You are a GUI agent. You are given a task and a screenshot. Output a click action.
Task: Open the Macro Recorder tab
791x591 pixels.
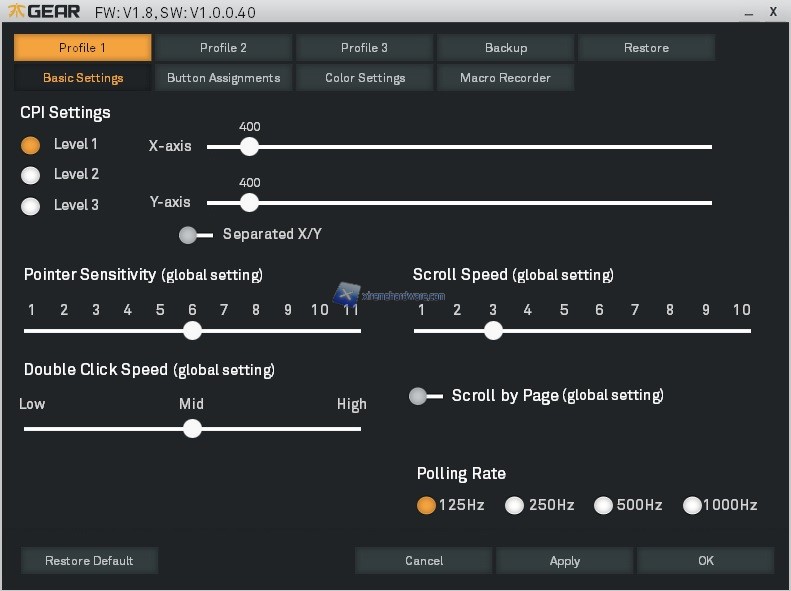point(505,78)
